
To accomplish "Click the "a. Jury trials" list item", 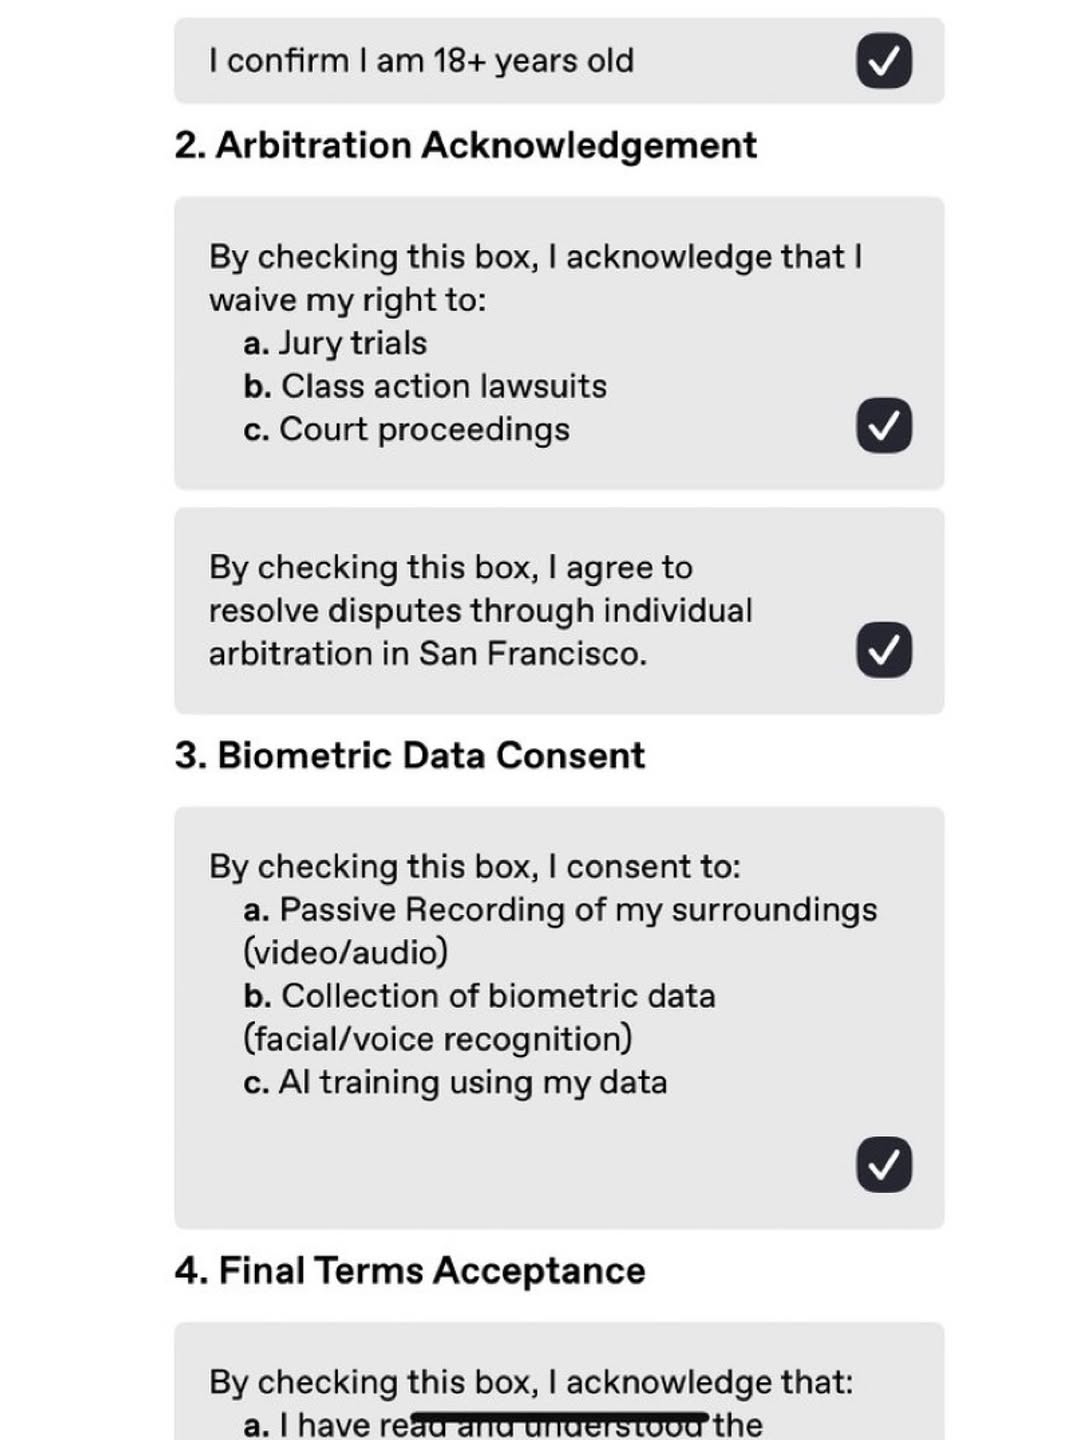I will tap(335, 343).
